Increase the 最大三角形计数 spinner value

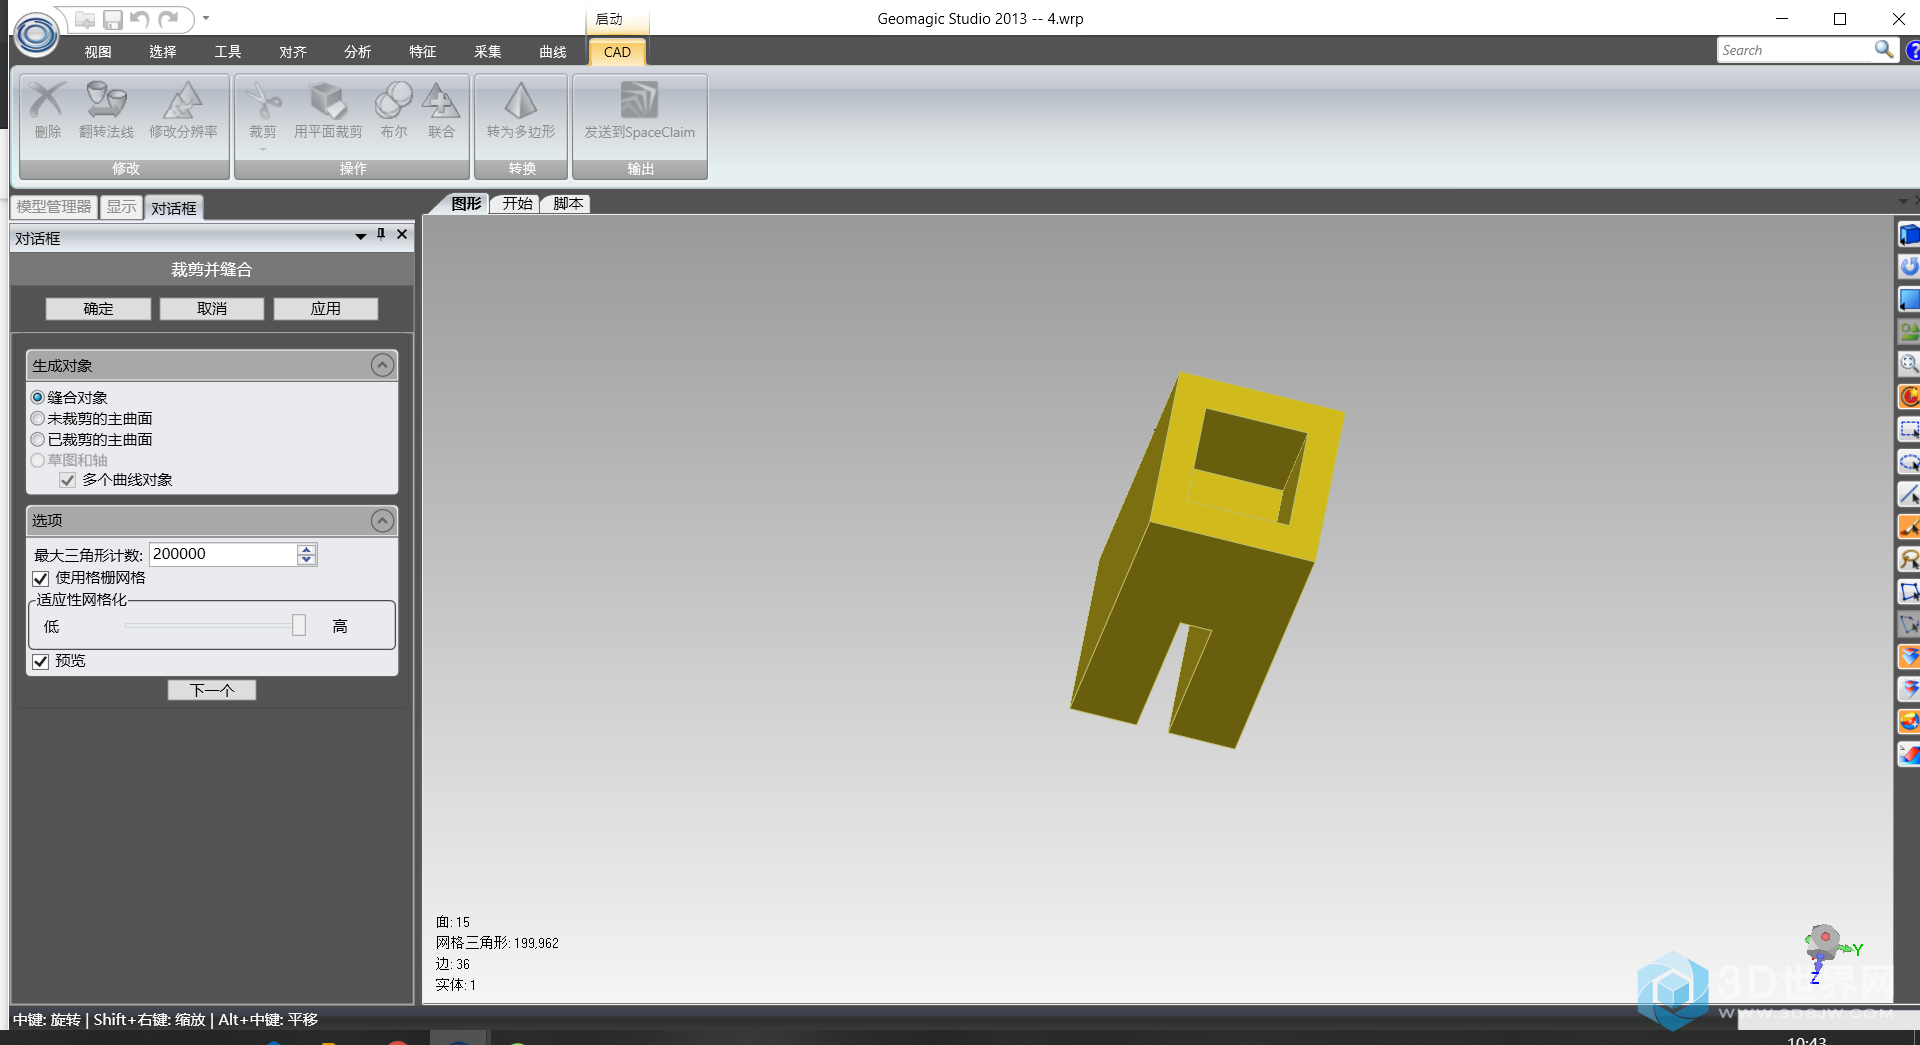[x=307, y=549]
